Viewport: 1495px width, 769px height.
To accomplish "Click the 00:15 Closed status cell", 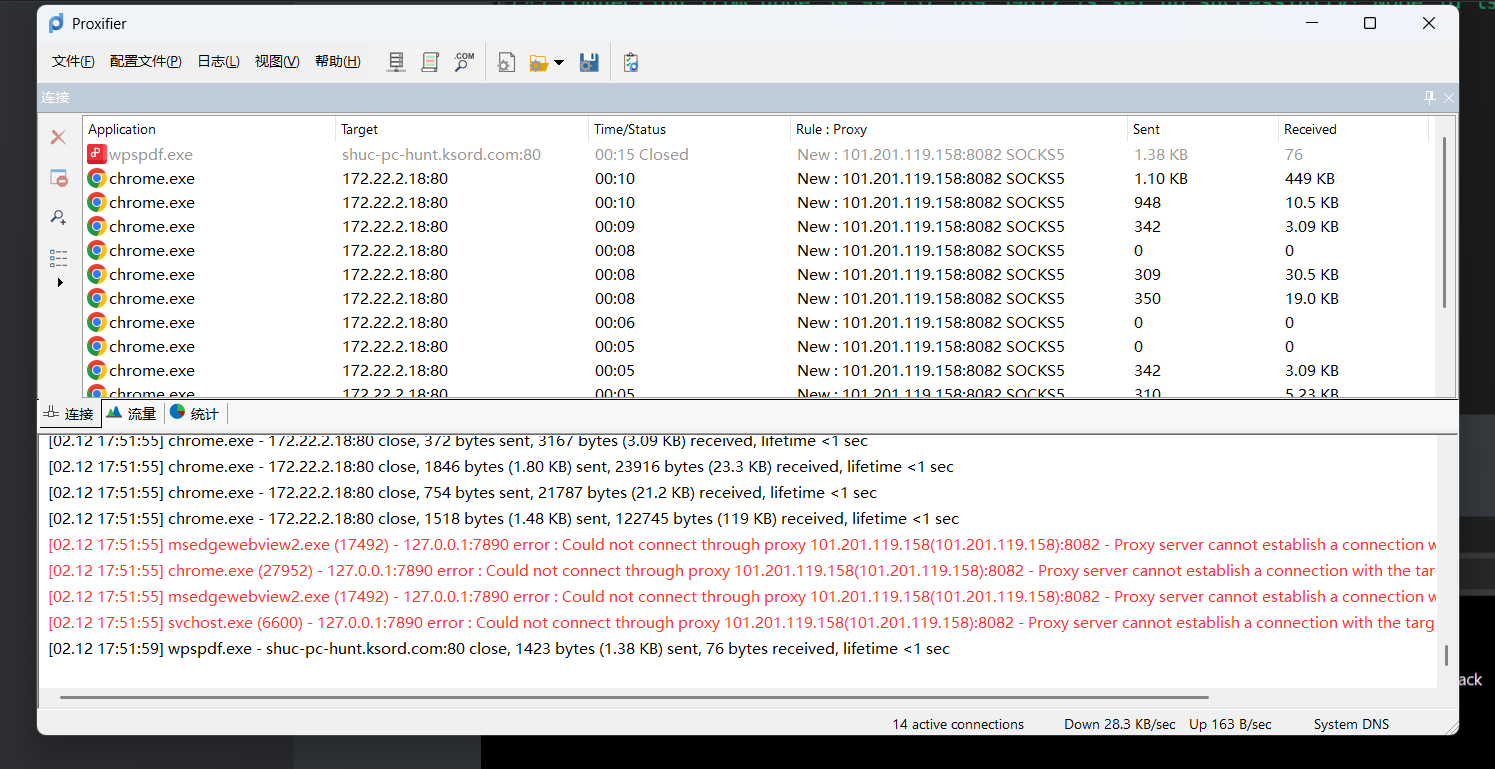I will (641, 154).
